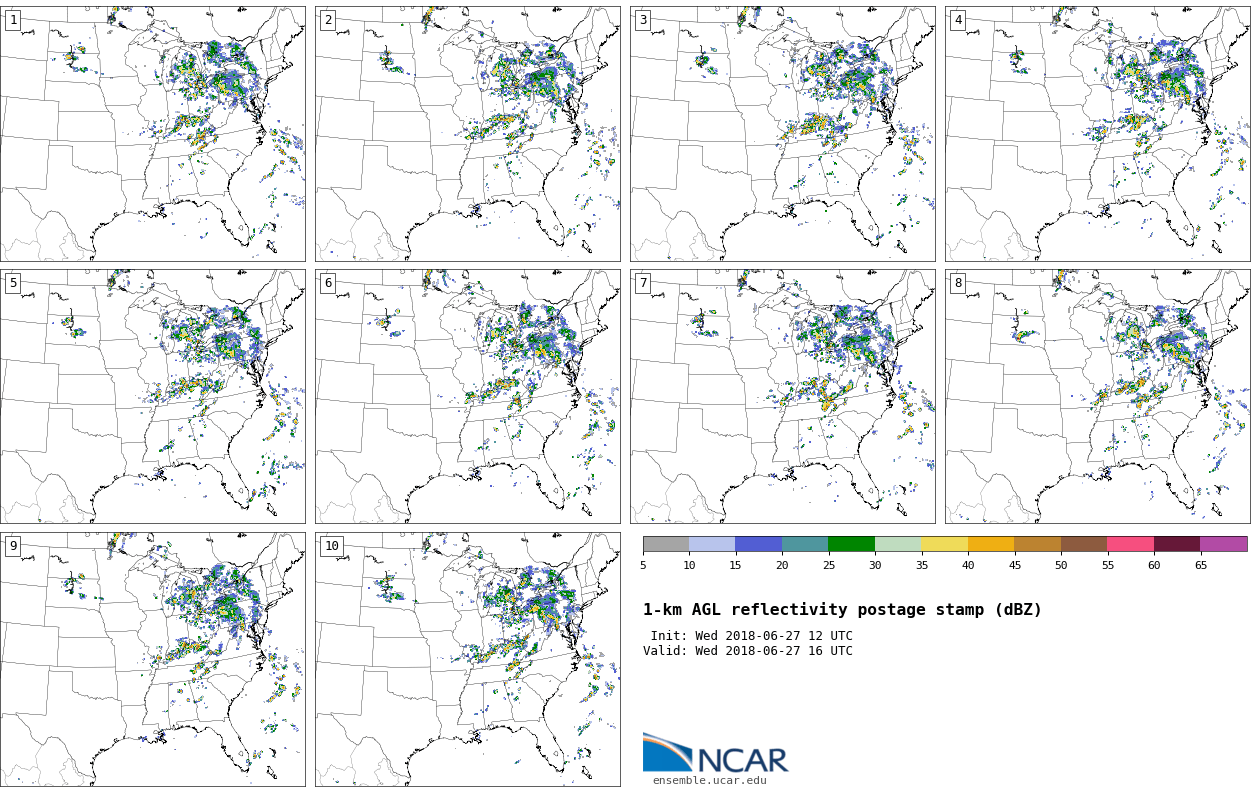The height and width of the screenshot is (788, 1260).
Task: Click the colorbar tick label '30'
Action: click(x=875, y=566)
